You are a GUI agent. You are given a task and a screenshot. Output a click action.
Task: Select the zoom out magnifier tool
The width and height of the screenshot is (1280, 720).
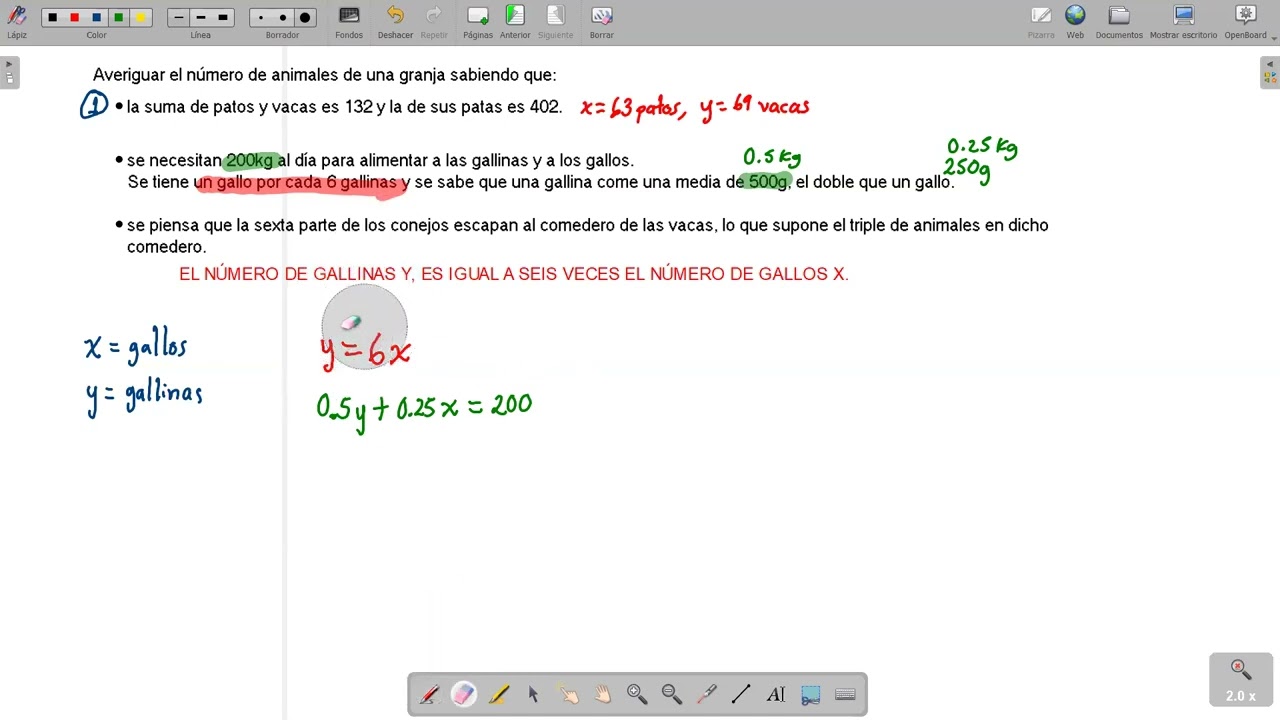[672, 694]
